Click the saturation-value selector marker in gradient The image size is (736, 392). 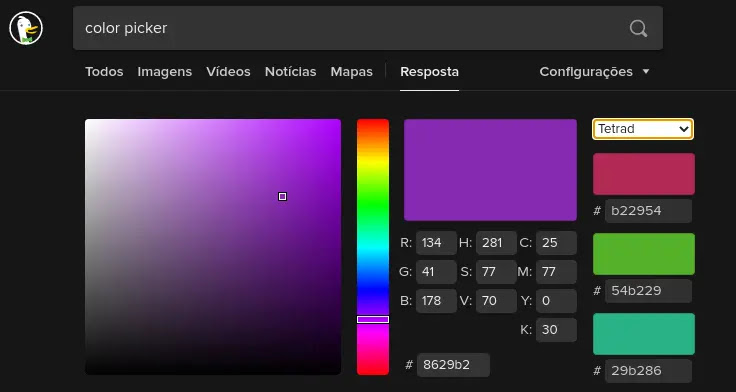(x=282, y=197)
